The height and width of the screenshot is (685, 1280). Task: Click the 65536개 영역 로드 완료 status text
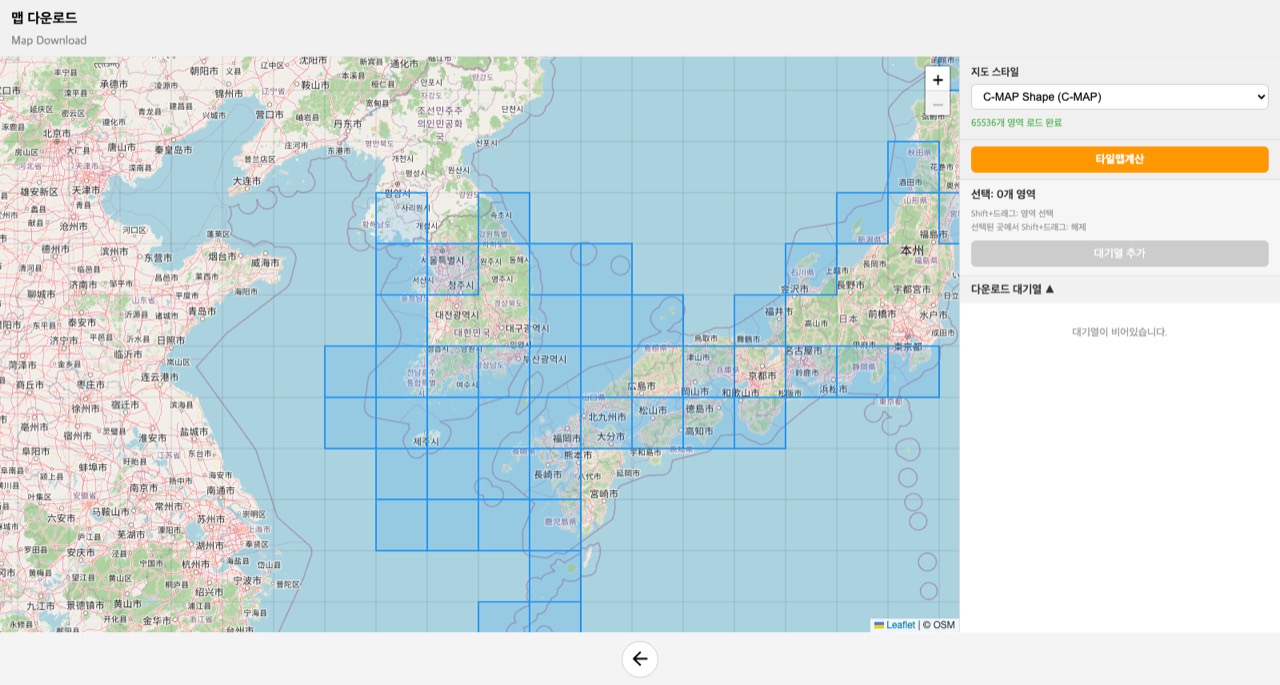coord(1016,123)
